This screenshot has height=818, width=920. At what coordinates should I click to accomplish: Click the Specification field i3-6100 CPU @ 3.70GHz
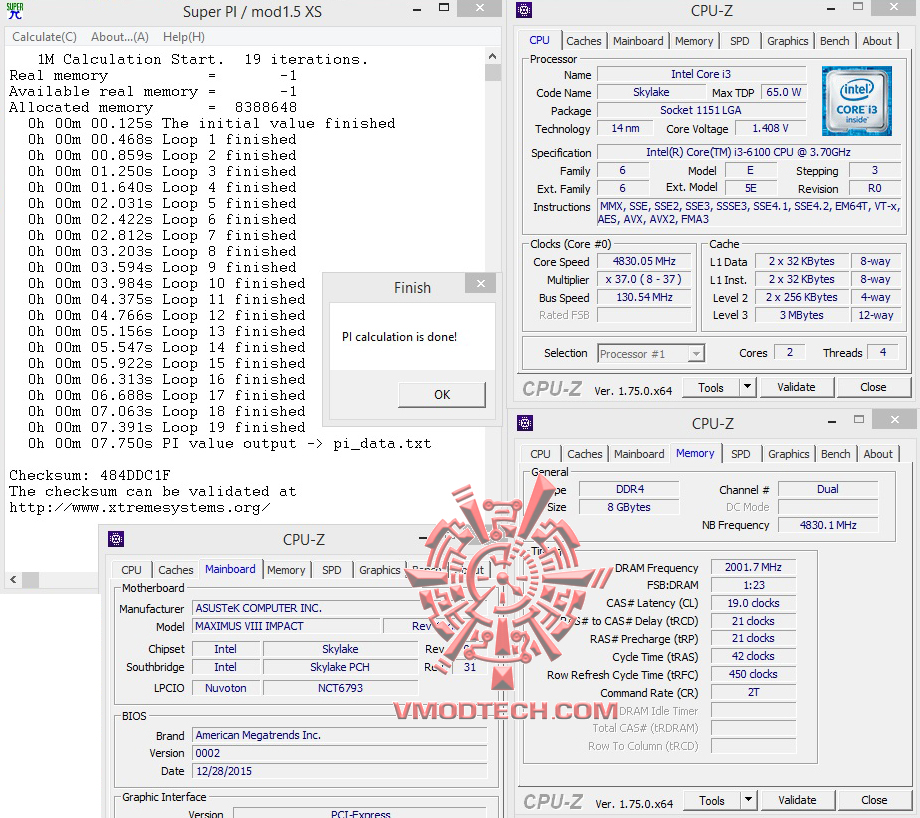coord(748,153)
